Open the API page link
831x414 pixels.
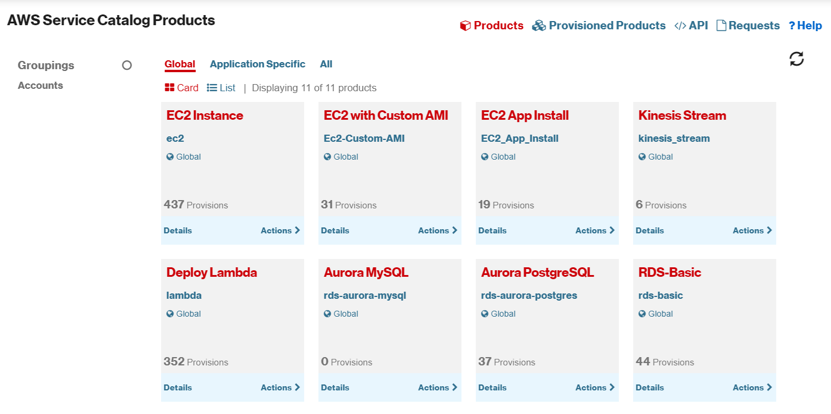tap(691, 26)
